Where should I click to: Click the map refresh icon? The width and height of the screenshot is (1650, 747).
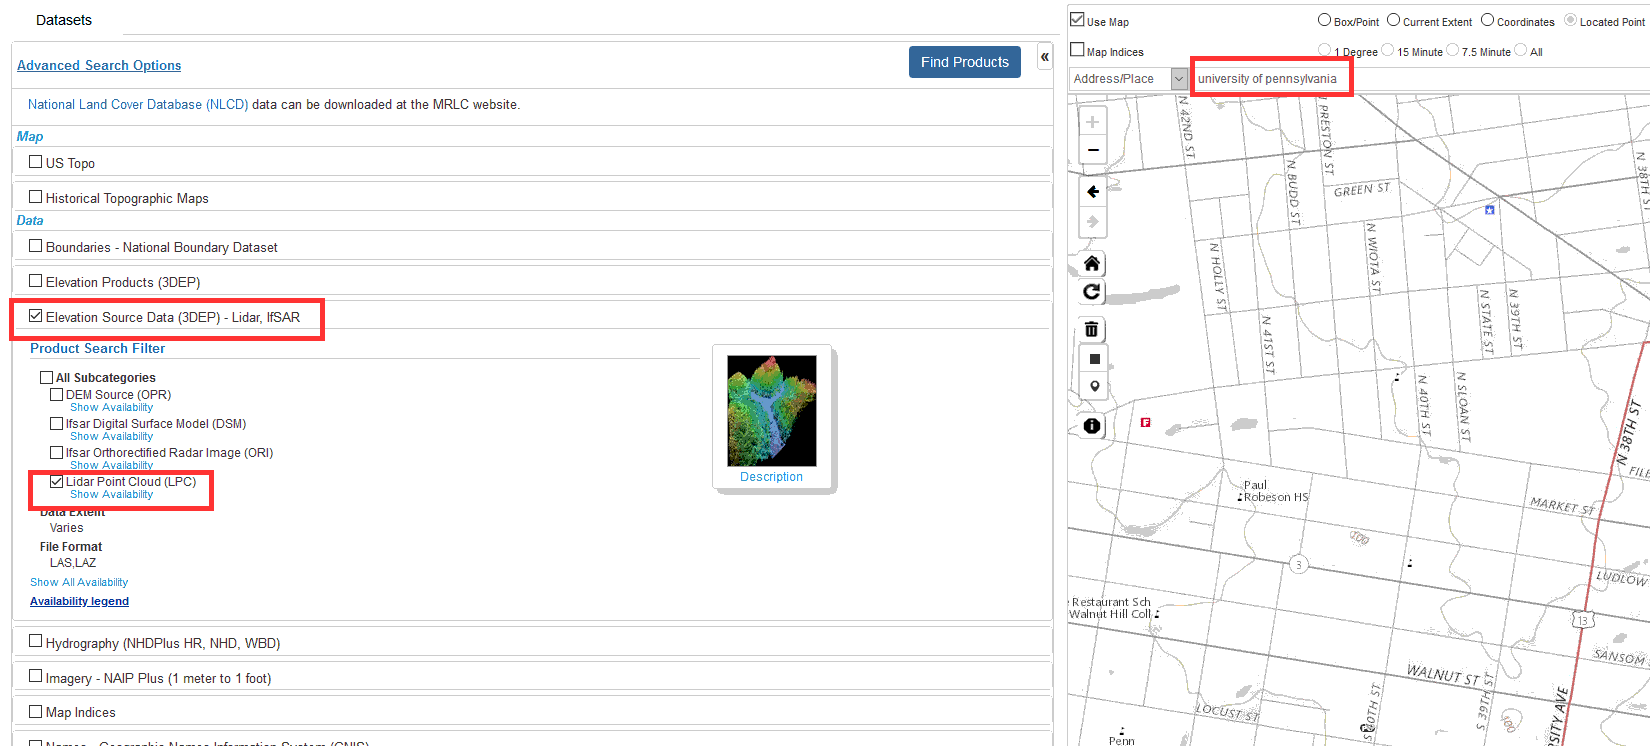pos(1092,292)
